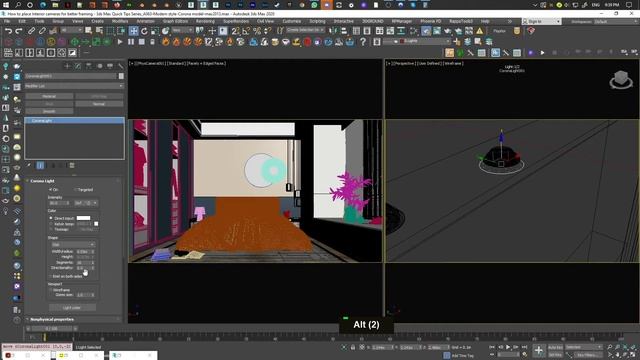Click the Go to Start playback icon
Viewport: 640px width, 360px height.
492,347
